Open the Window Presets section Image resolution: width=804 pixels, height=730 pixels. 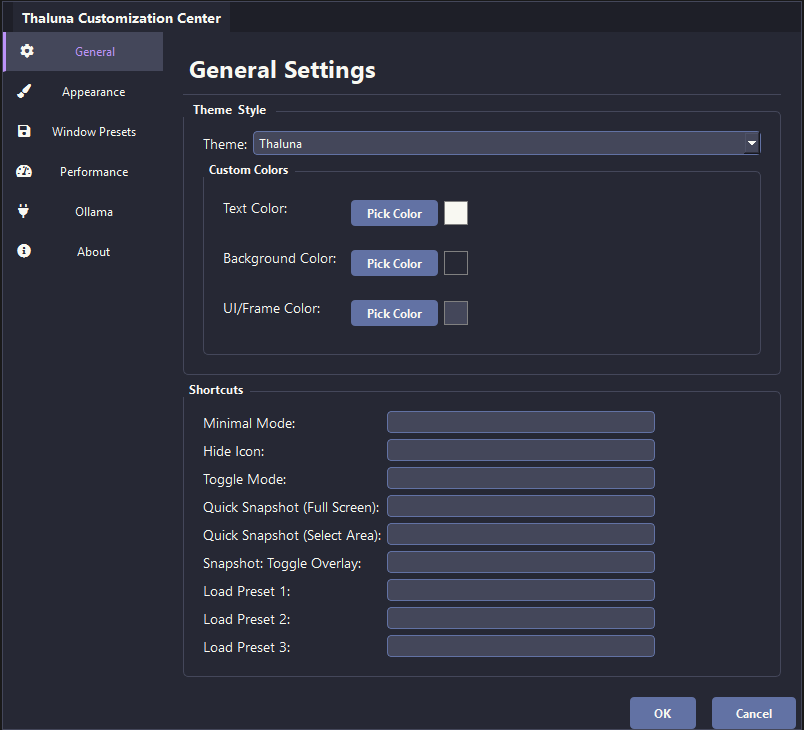click(x=93, y=131)
